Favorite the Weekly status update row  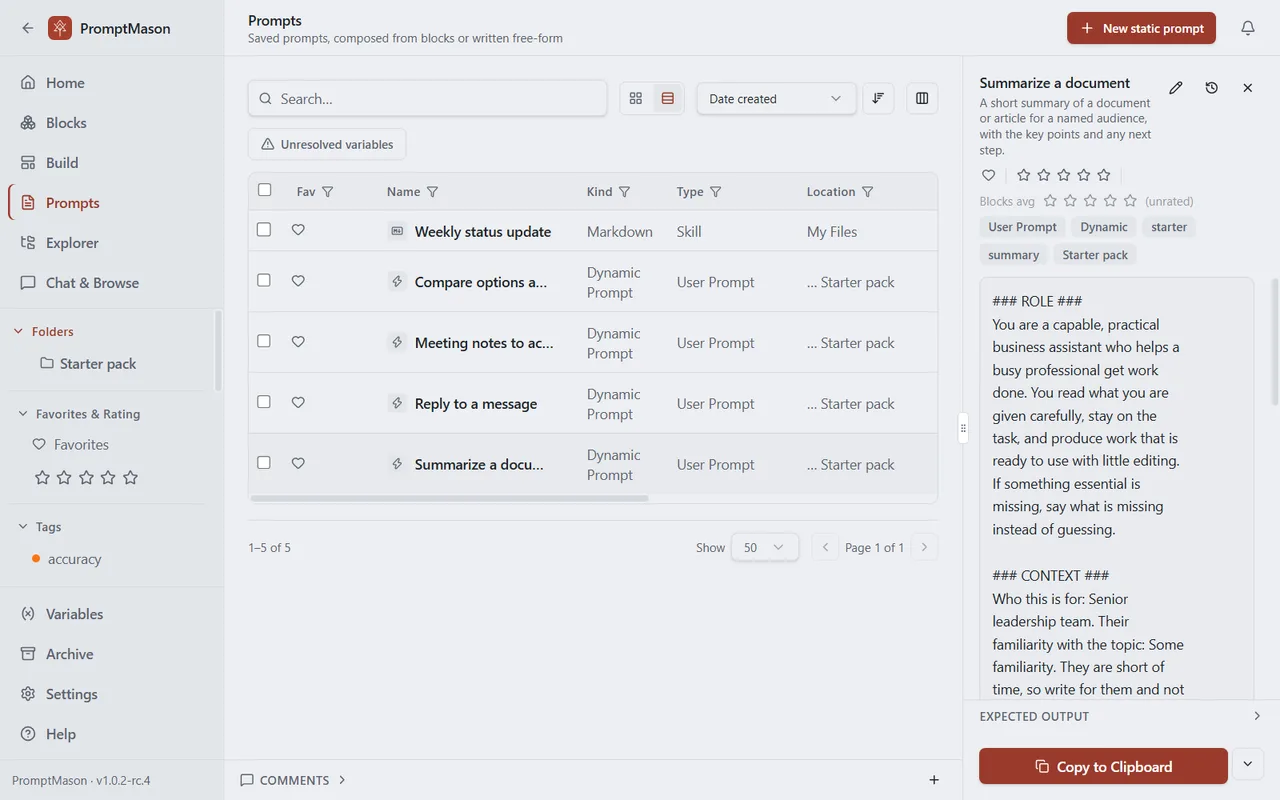[298, 230]
